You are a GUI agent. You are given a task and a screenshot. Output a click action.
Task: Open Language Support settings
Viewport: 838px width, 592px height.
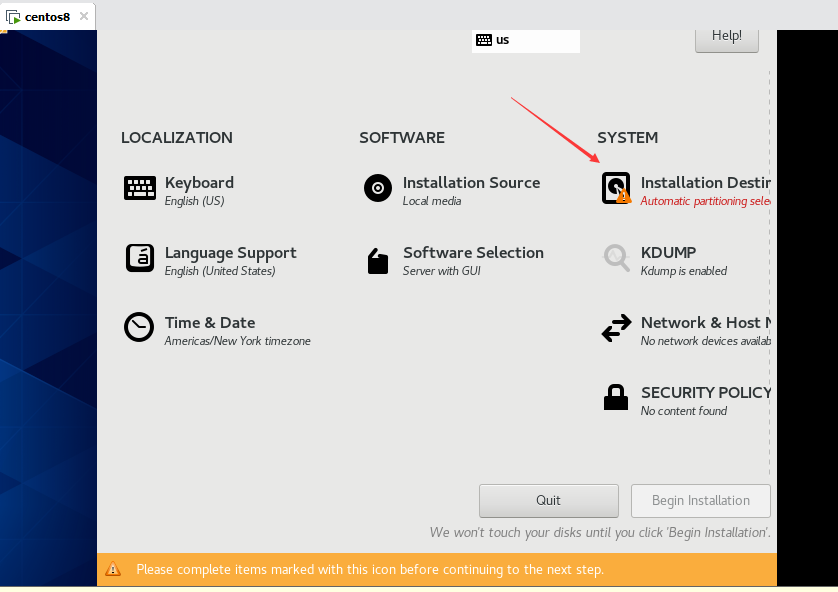click(230, 252)
